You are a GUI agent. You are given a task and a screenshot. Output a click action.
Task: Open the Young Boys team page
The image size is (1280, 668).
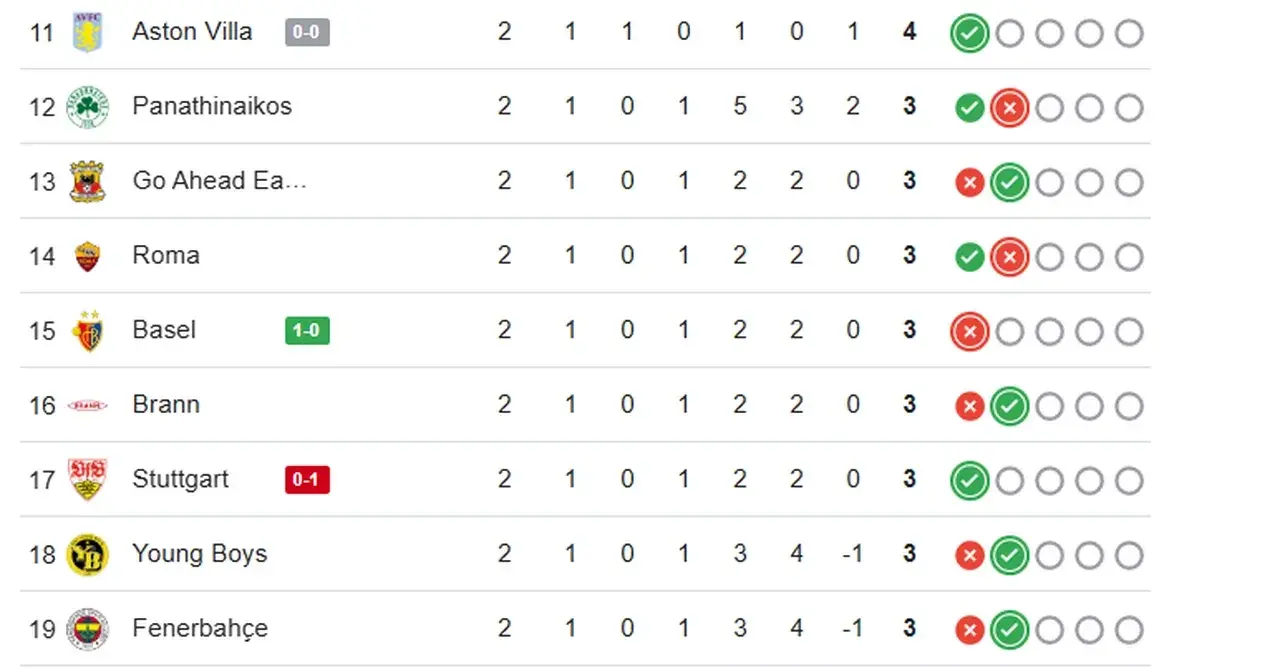199,554
